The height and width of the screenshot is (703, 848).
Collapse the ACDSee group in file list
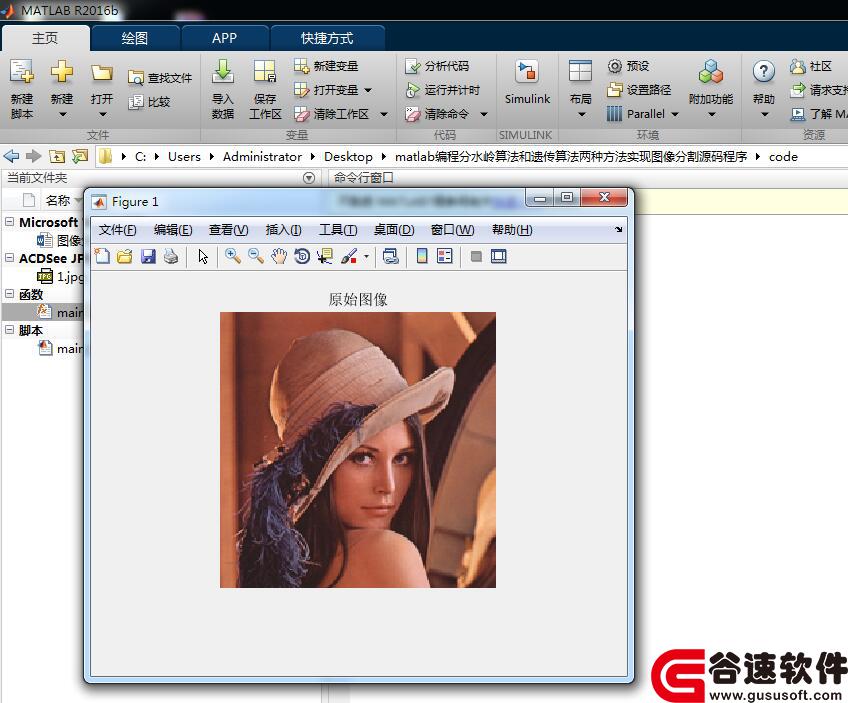(10, 258)
